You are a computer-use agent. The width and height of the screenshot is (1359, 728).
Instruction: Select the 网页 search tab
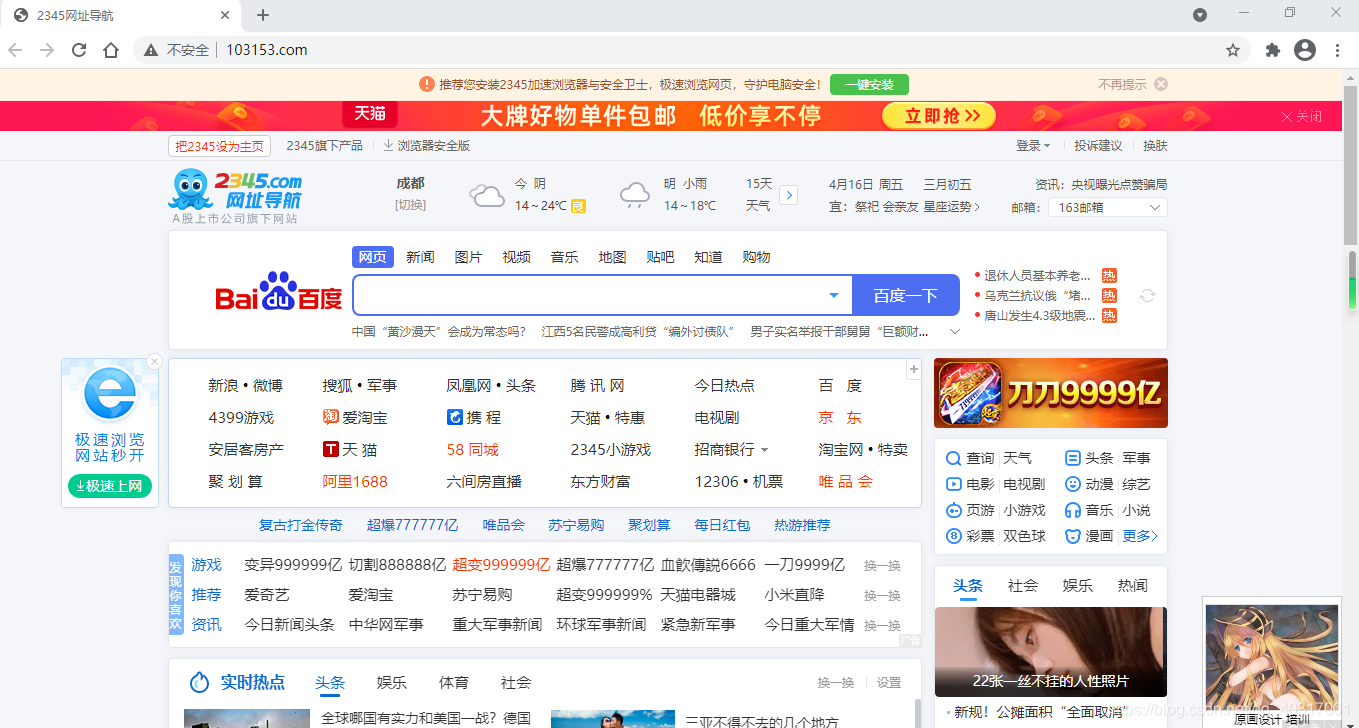(x=373, y=257)
